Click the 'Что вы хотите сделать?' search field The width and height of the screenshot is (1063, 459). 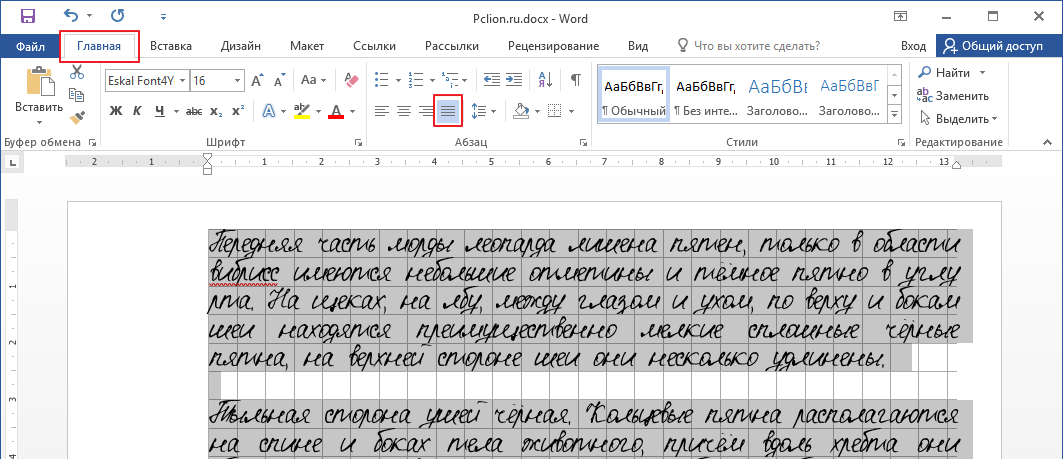click(756, 46)
